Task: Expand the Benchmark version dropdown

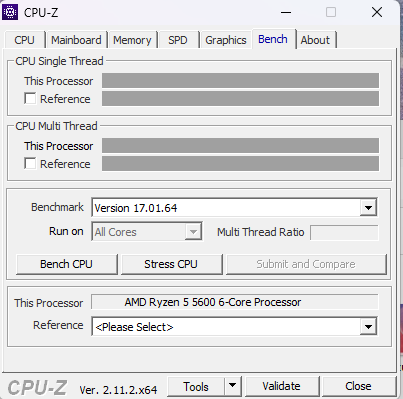Action: point(368,208)
